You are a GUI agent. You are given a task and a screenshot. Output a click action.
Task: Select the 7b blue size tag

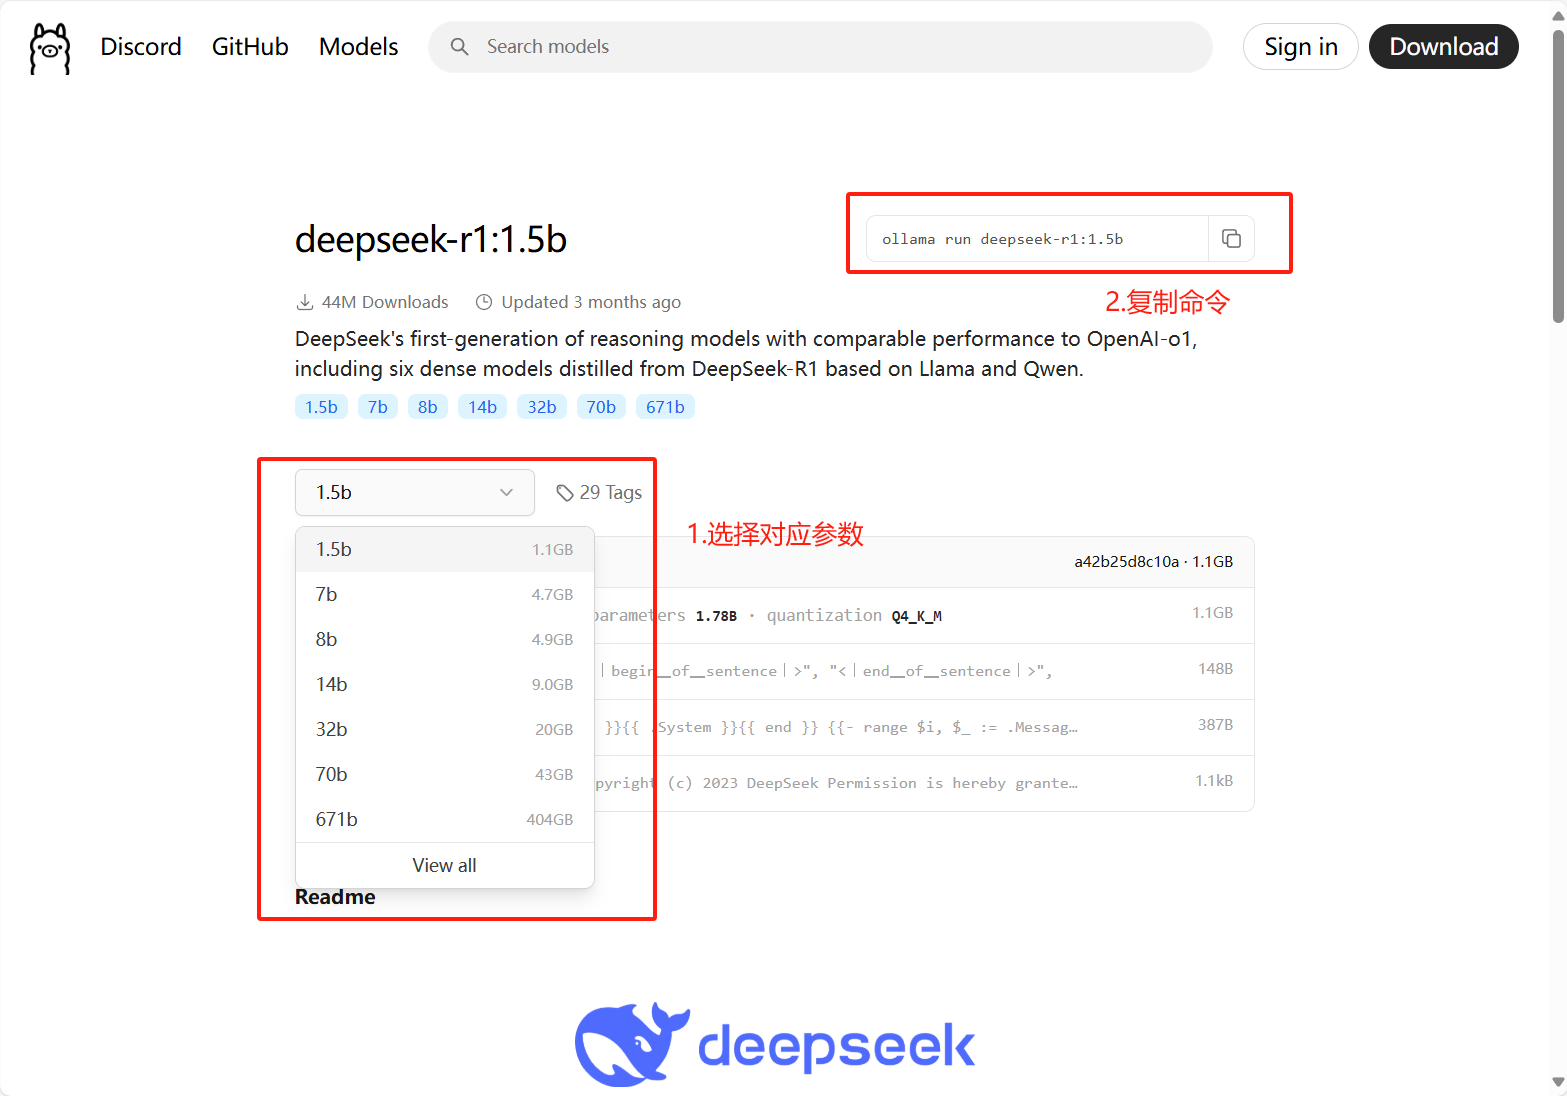tap(378, 407)
